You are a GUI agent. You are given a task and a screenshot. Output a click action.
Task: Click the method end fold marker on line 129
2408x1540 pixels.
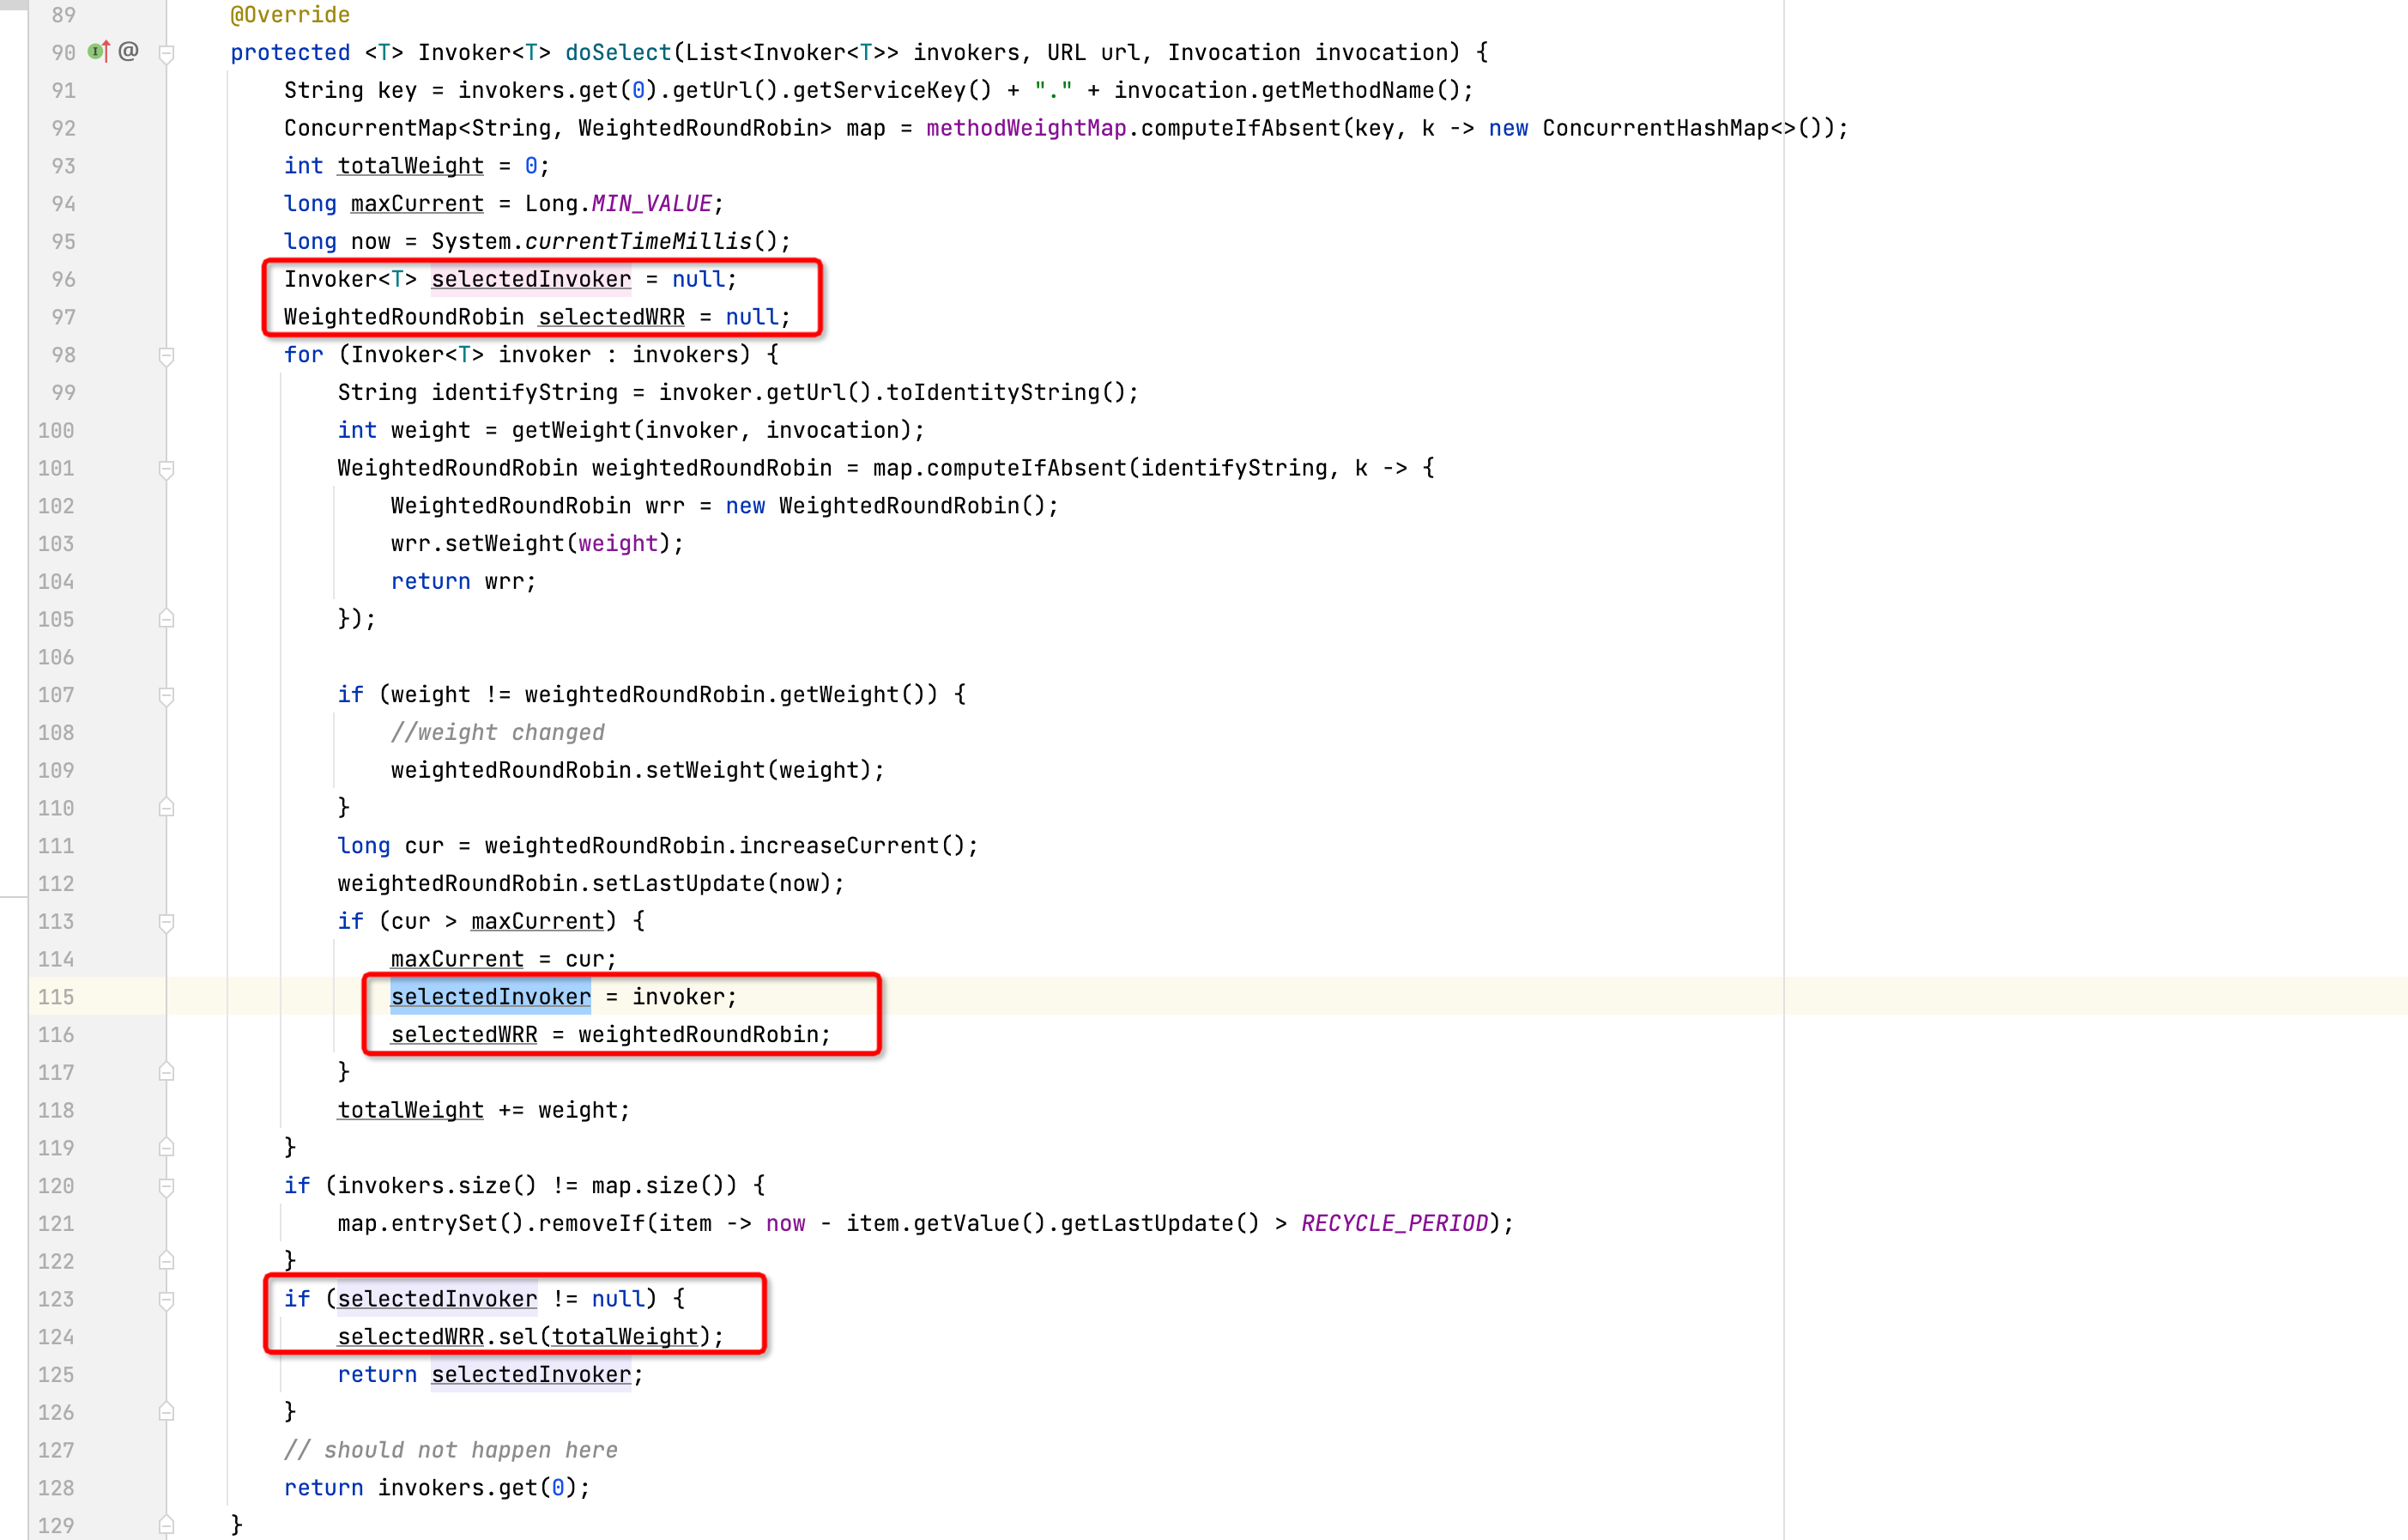tap(167, 1525)
